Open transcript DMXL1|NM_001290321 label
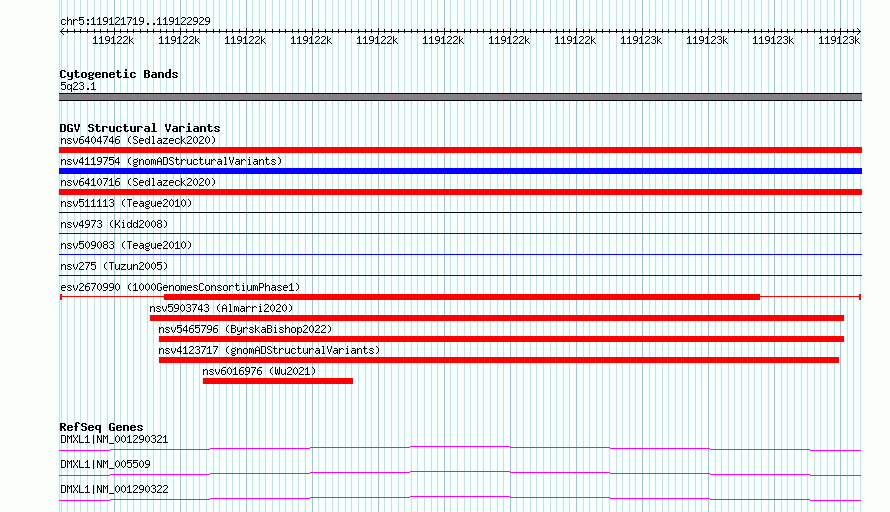 (x=114, y=439)
